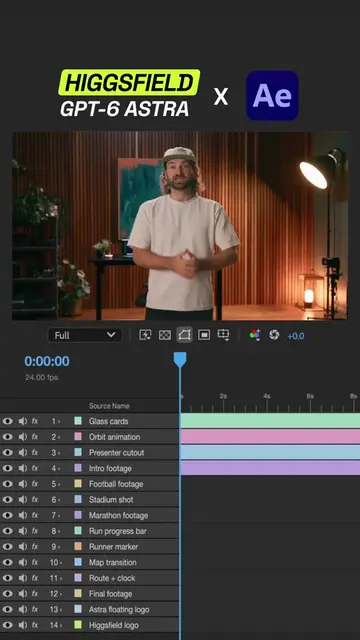Toggle fx on Run progress bar layer

(35, 531)
